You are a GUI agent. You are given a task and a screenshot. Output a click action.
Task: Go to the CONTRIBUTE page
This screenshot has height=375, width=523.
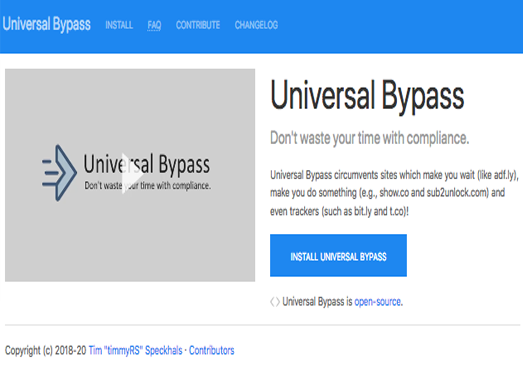(198, 25)
